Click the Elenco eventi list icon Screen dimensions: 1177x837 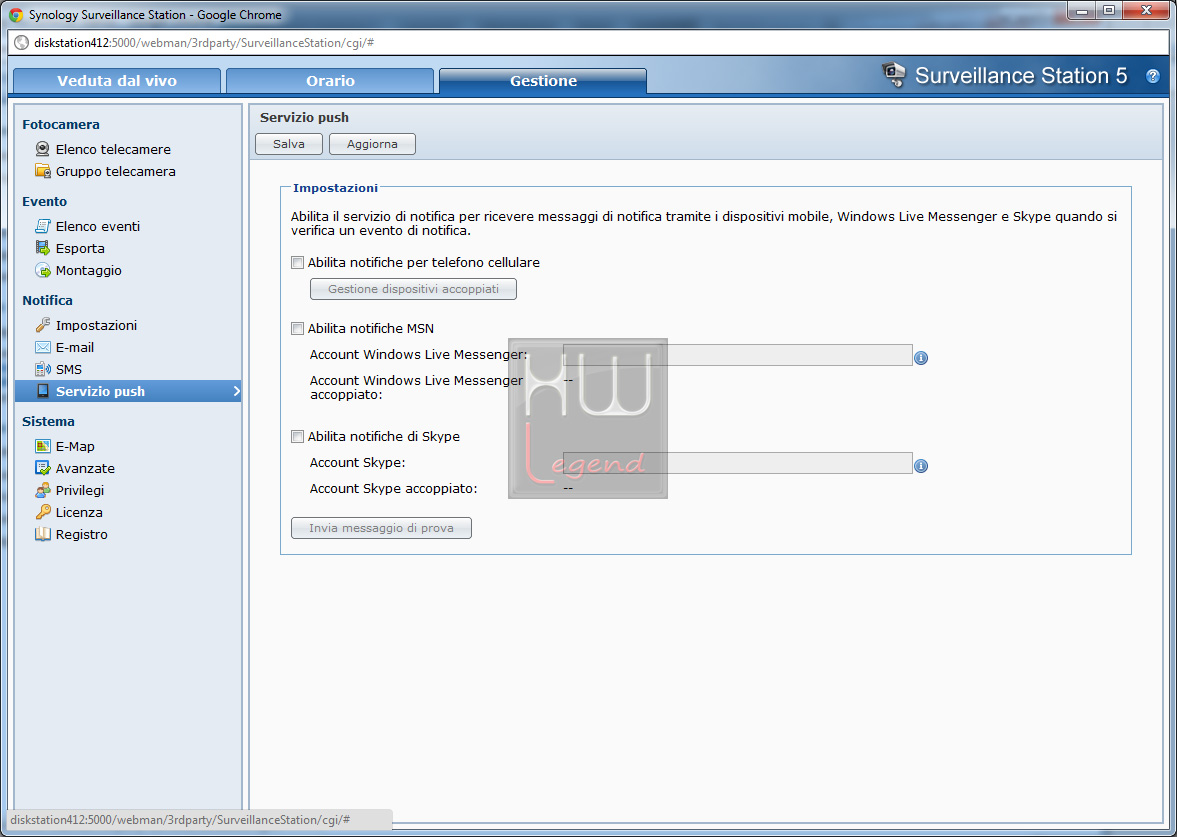(x=43, y=226)
